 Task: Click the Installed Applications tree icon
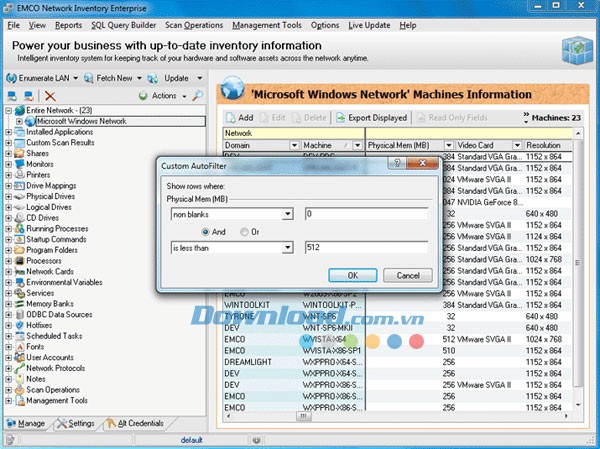19,132
